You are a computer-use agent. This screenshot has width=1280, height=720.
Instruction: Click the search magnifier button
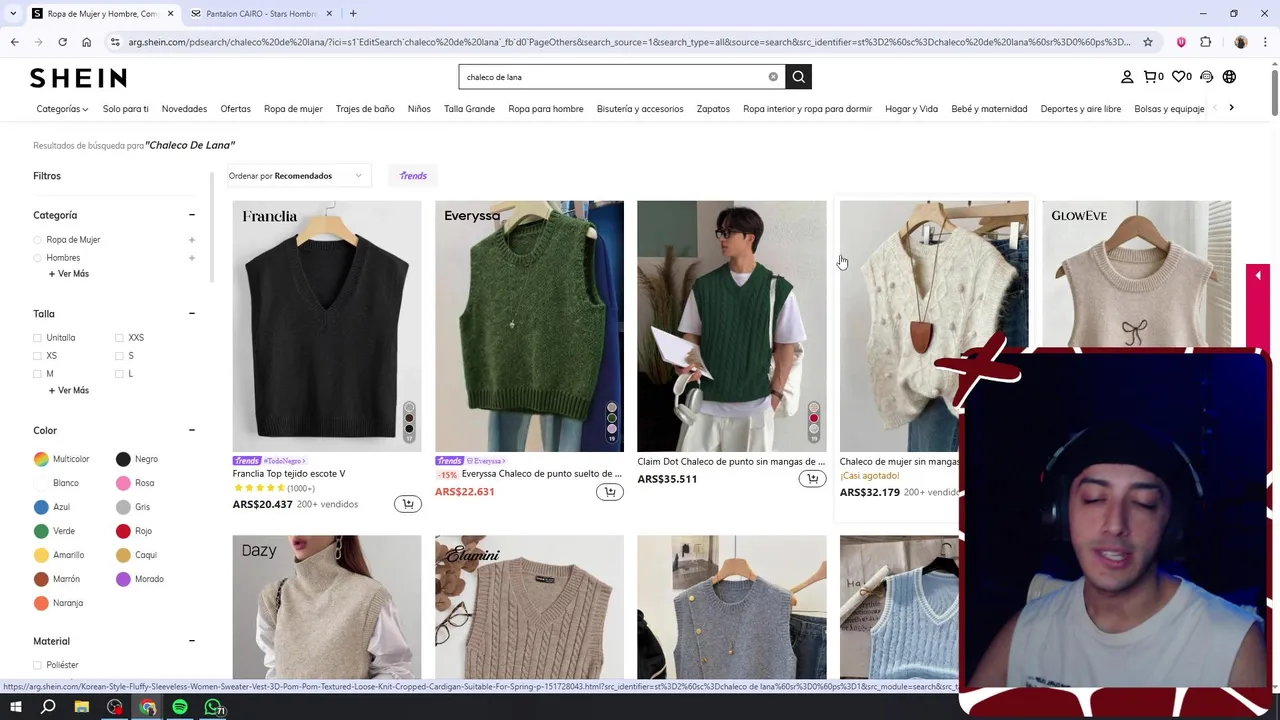pyautogui.click(x=798, y=77)
